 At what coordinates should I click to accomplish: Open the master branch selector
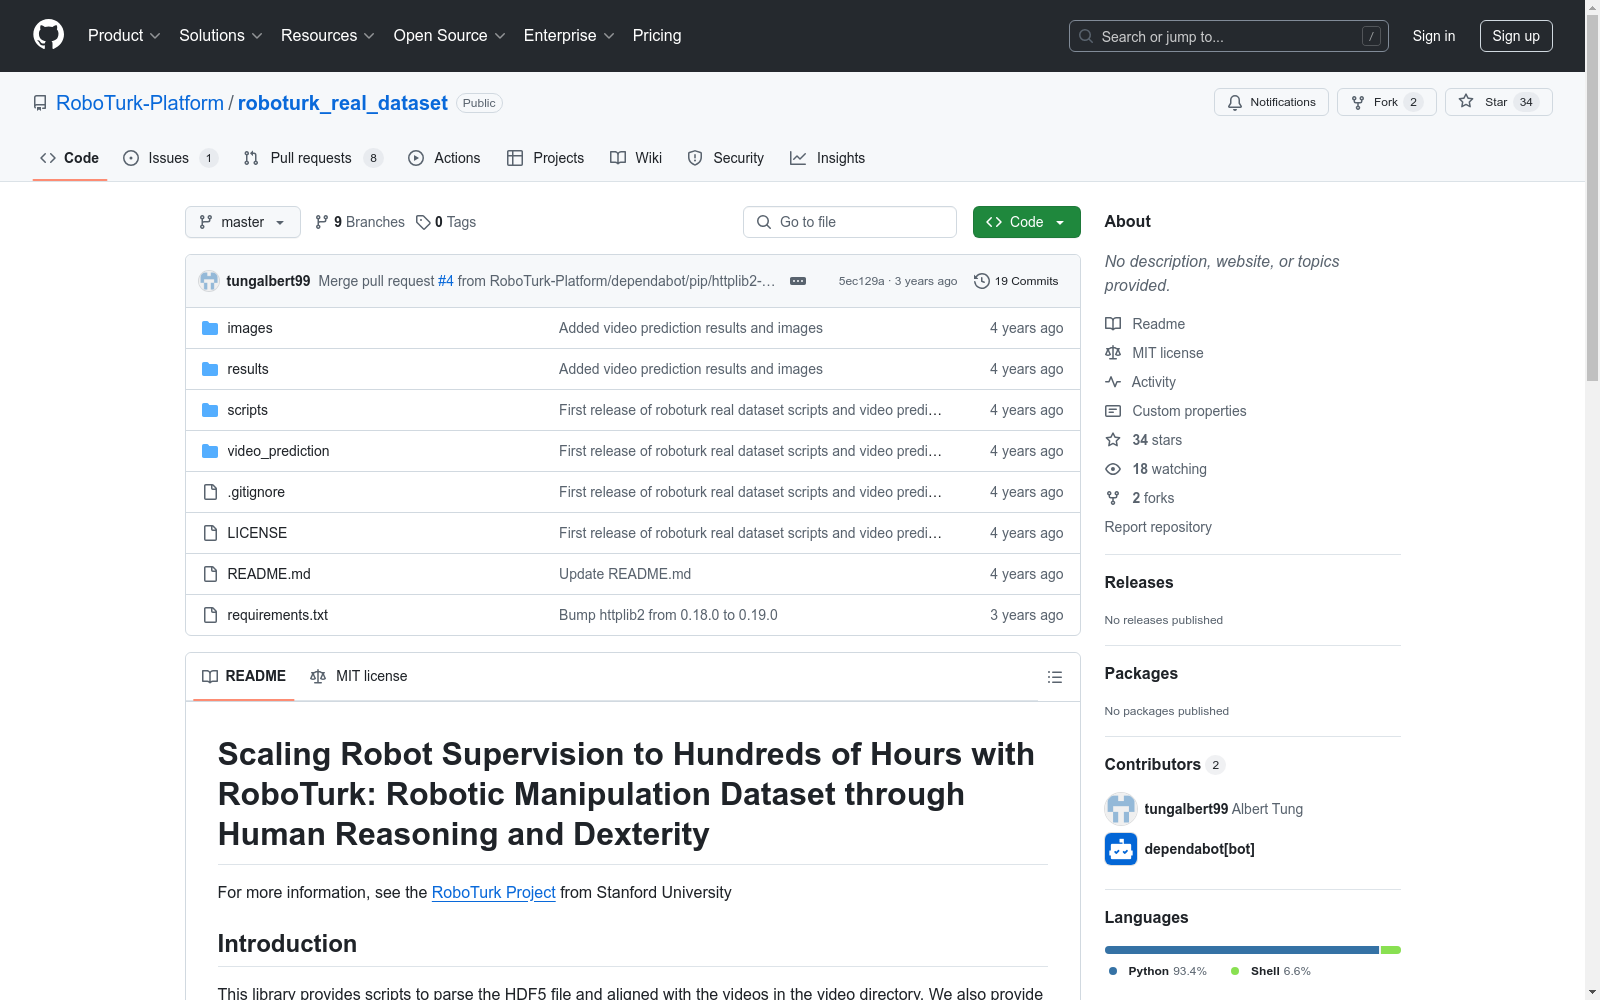point(243,222)
